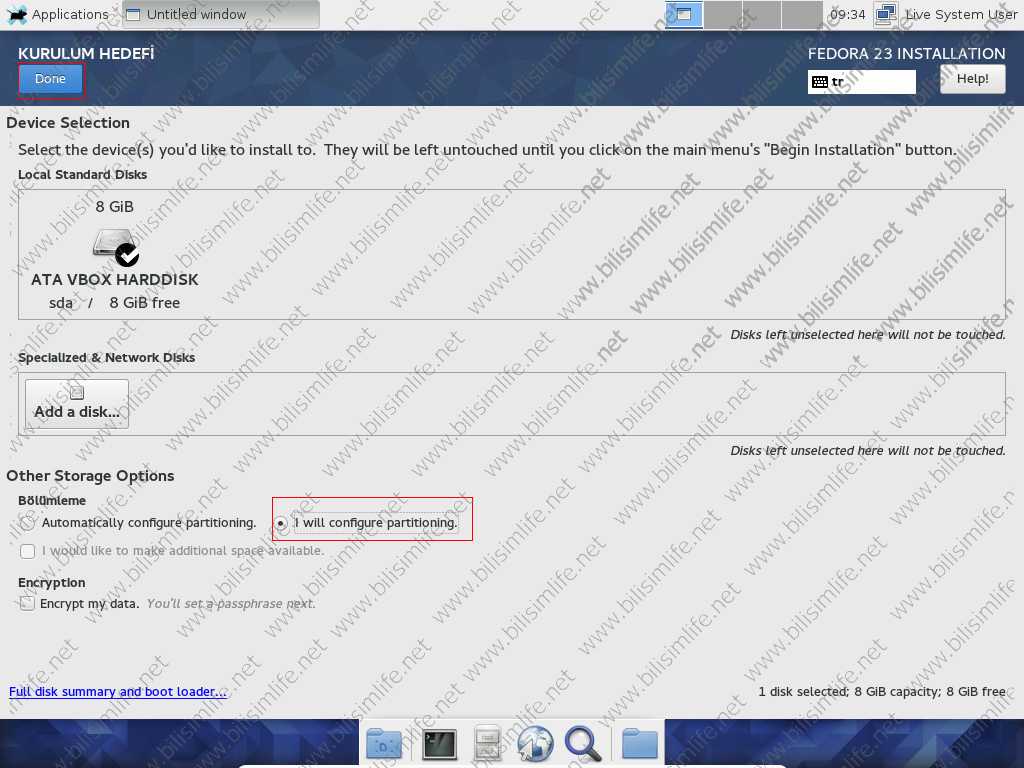The image size is (1024, 768).
Task: Open the Application Finder magnifier icon
Action: [x=583, y=744]
